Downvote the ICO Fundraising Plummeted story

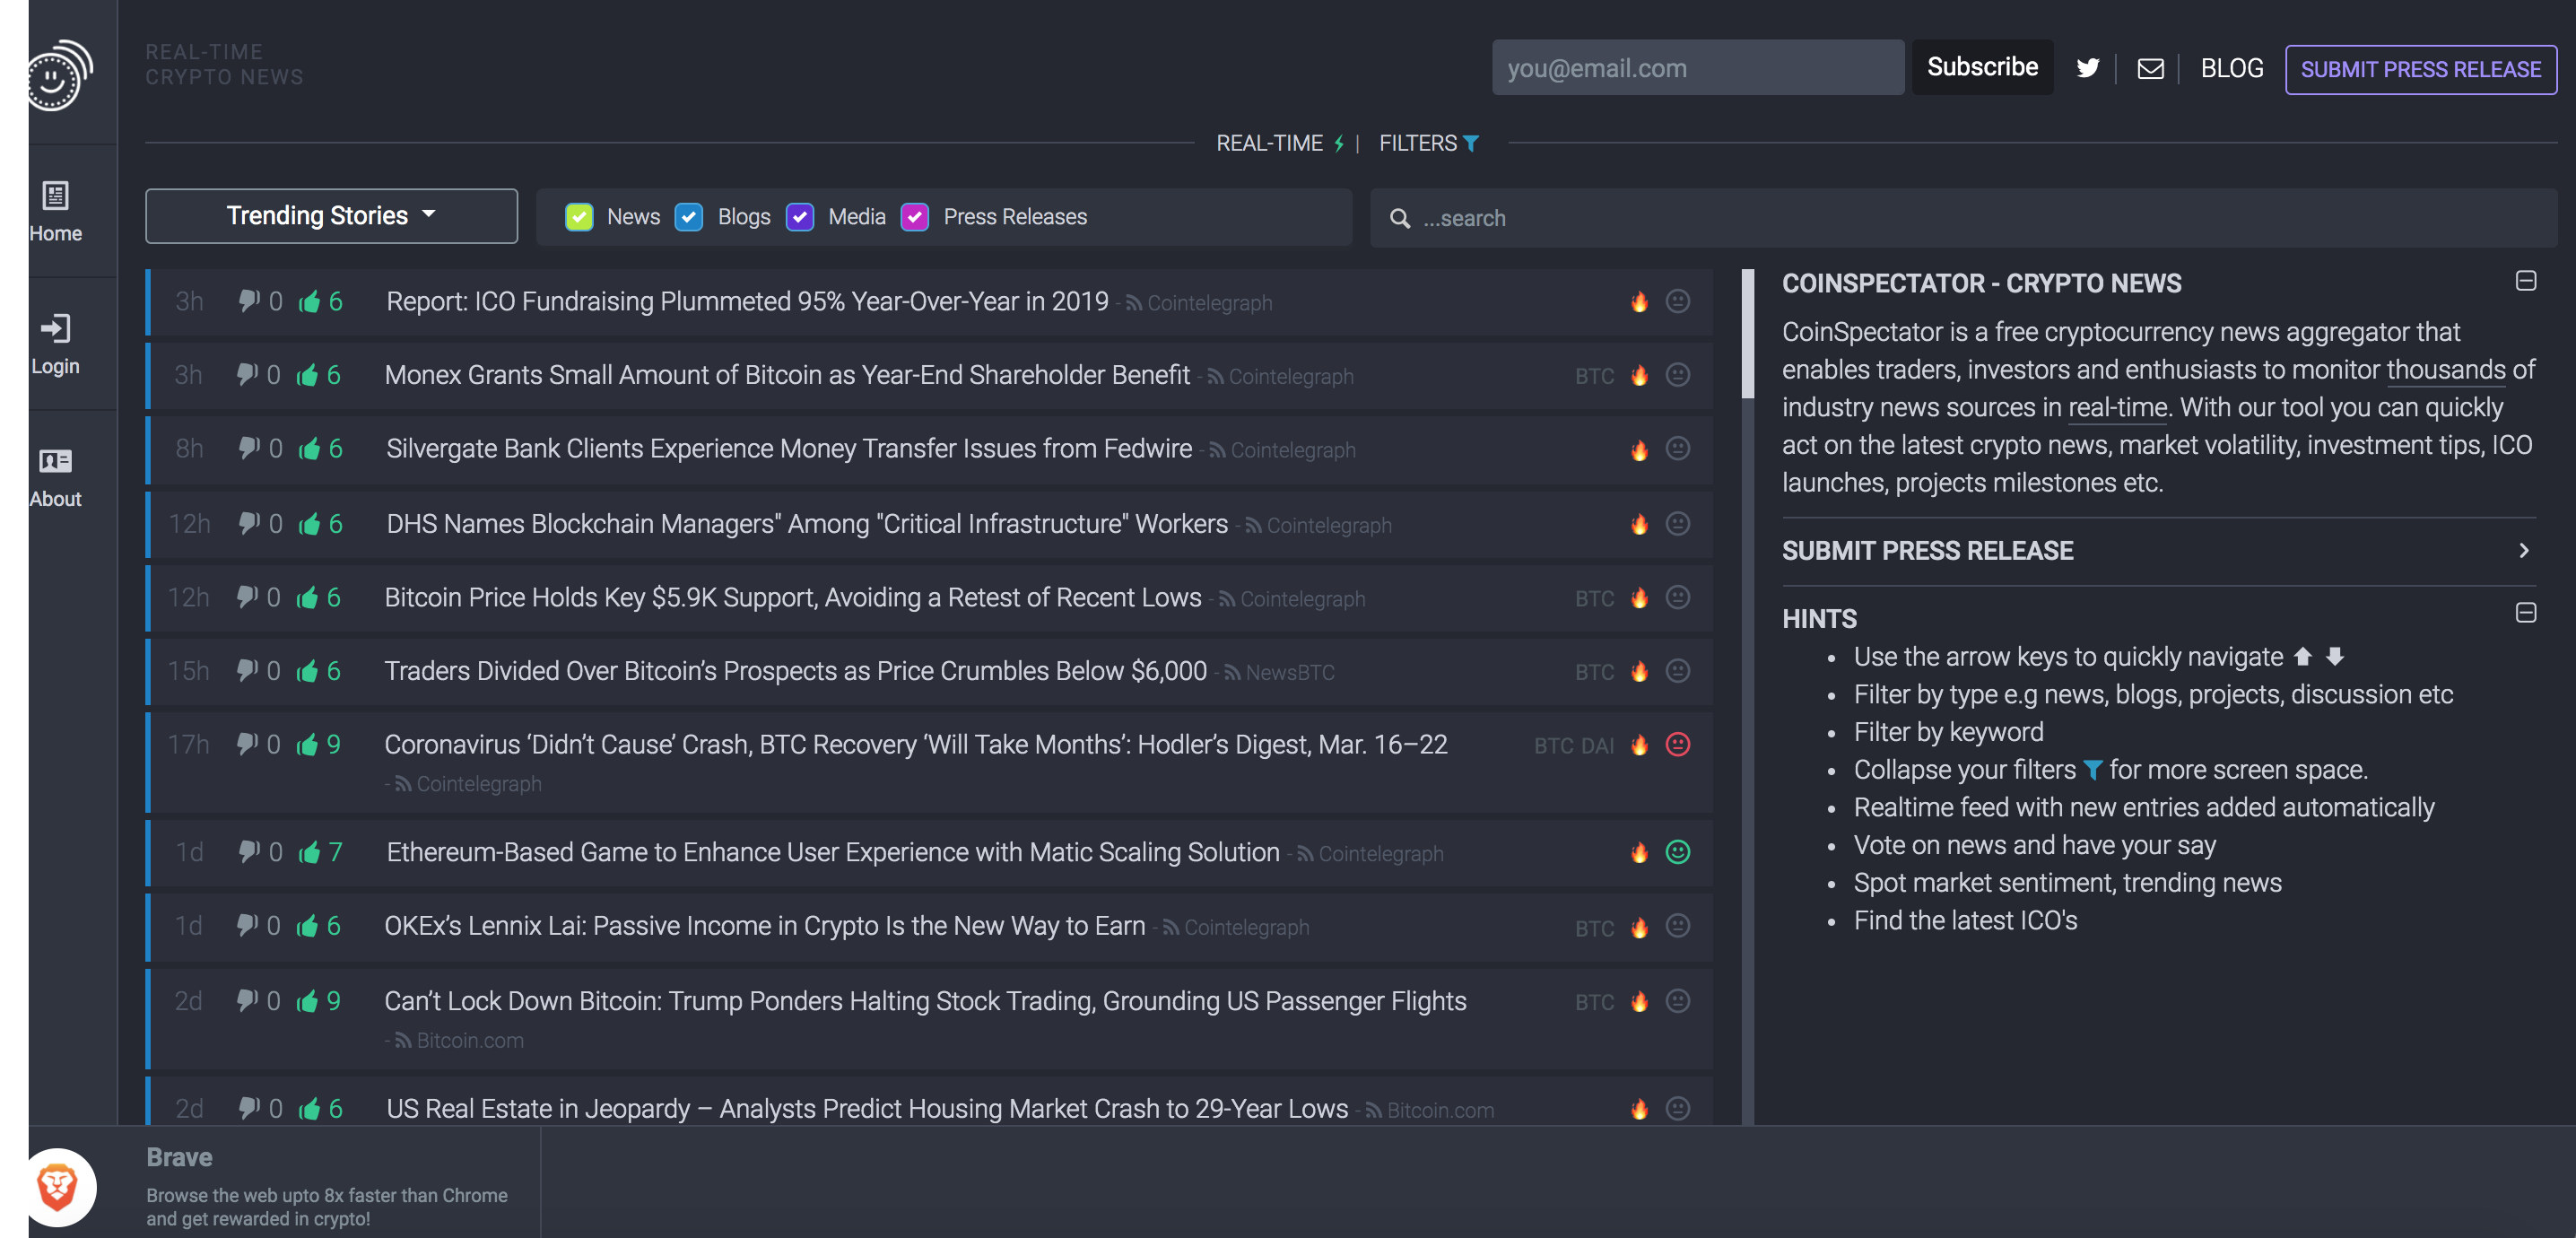pos(248,301)
